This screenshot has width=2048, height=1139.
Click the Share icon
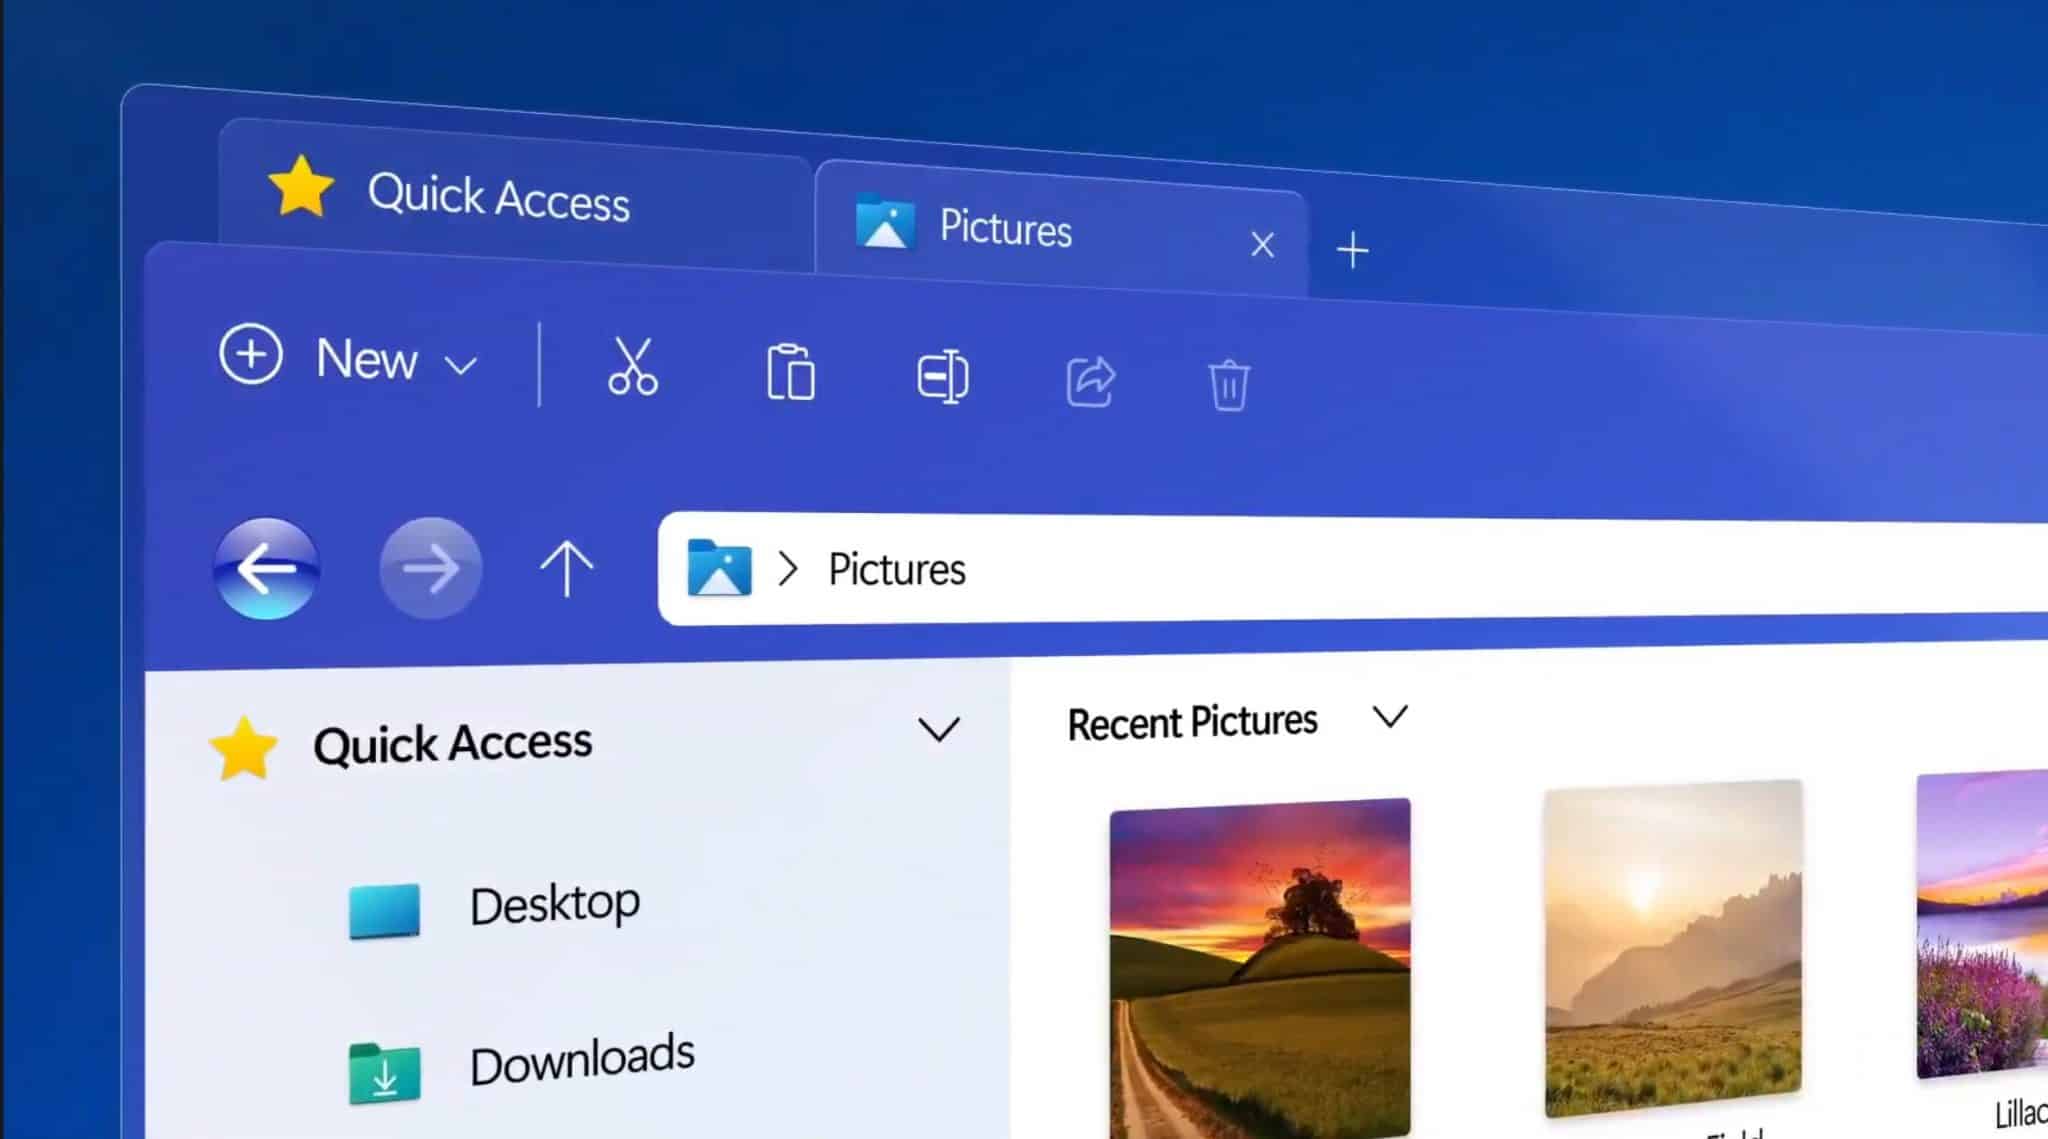coord(1090,381)
